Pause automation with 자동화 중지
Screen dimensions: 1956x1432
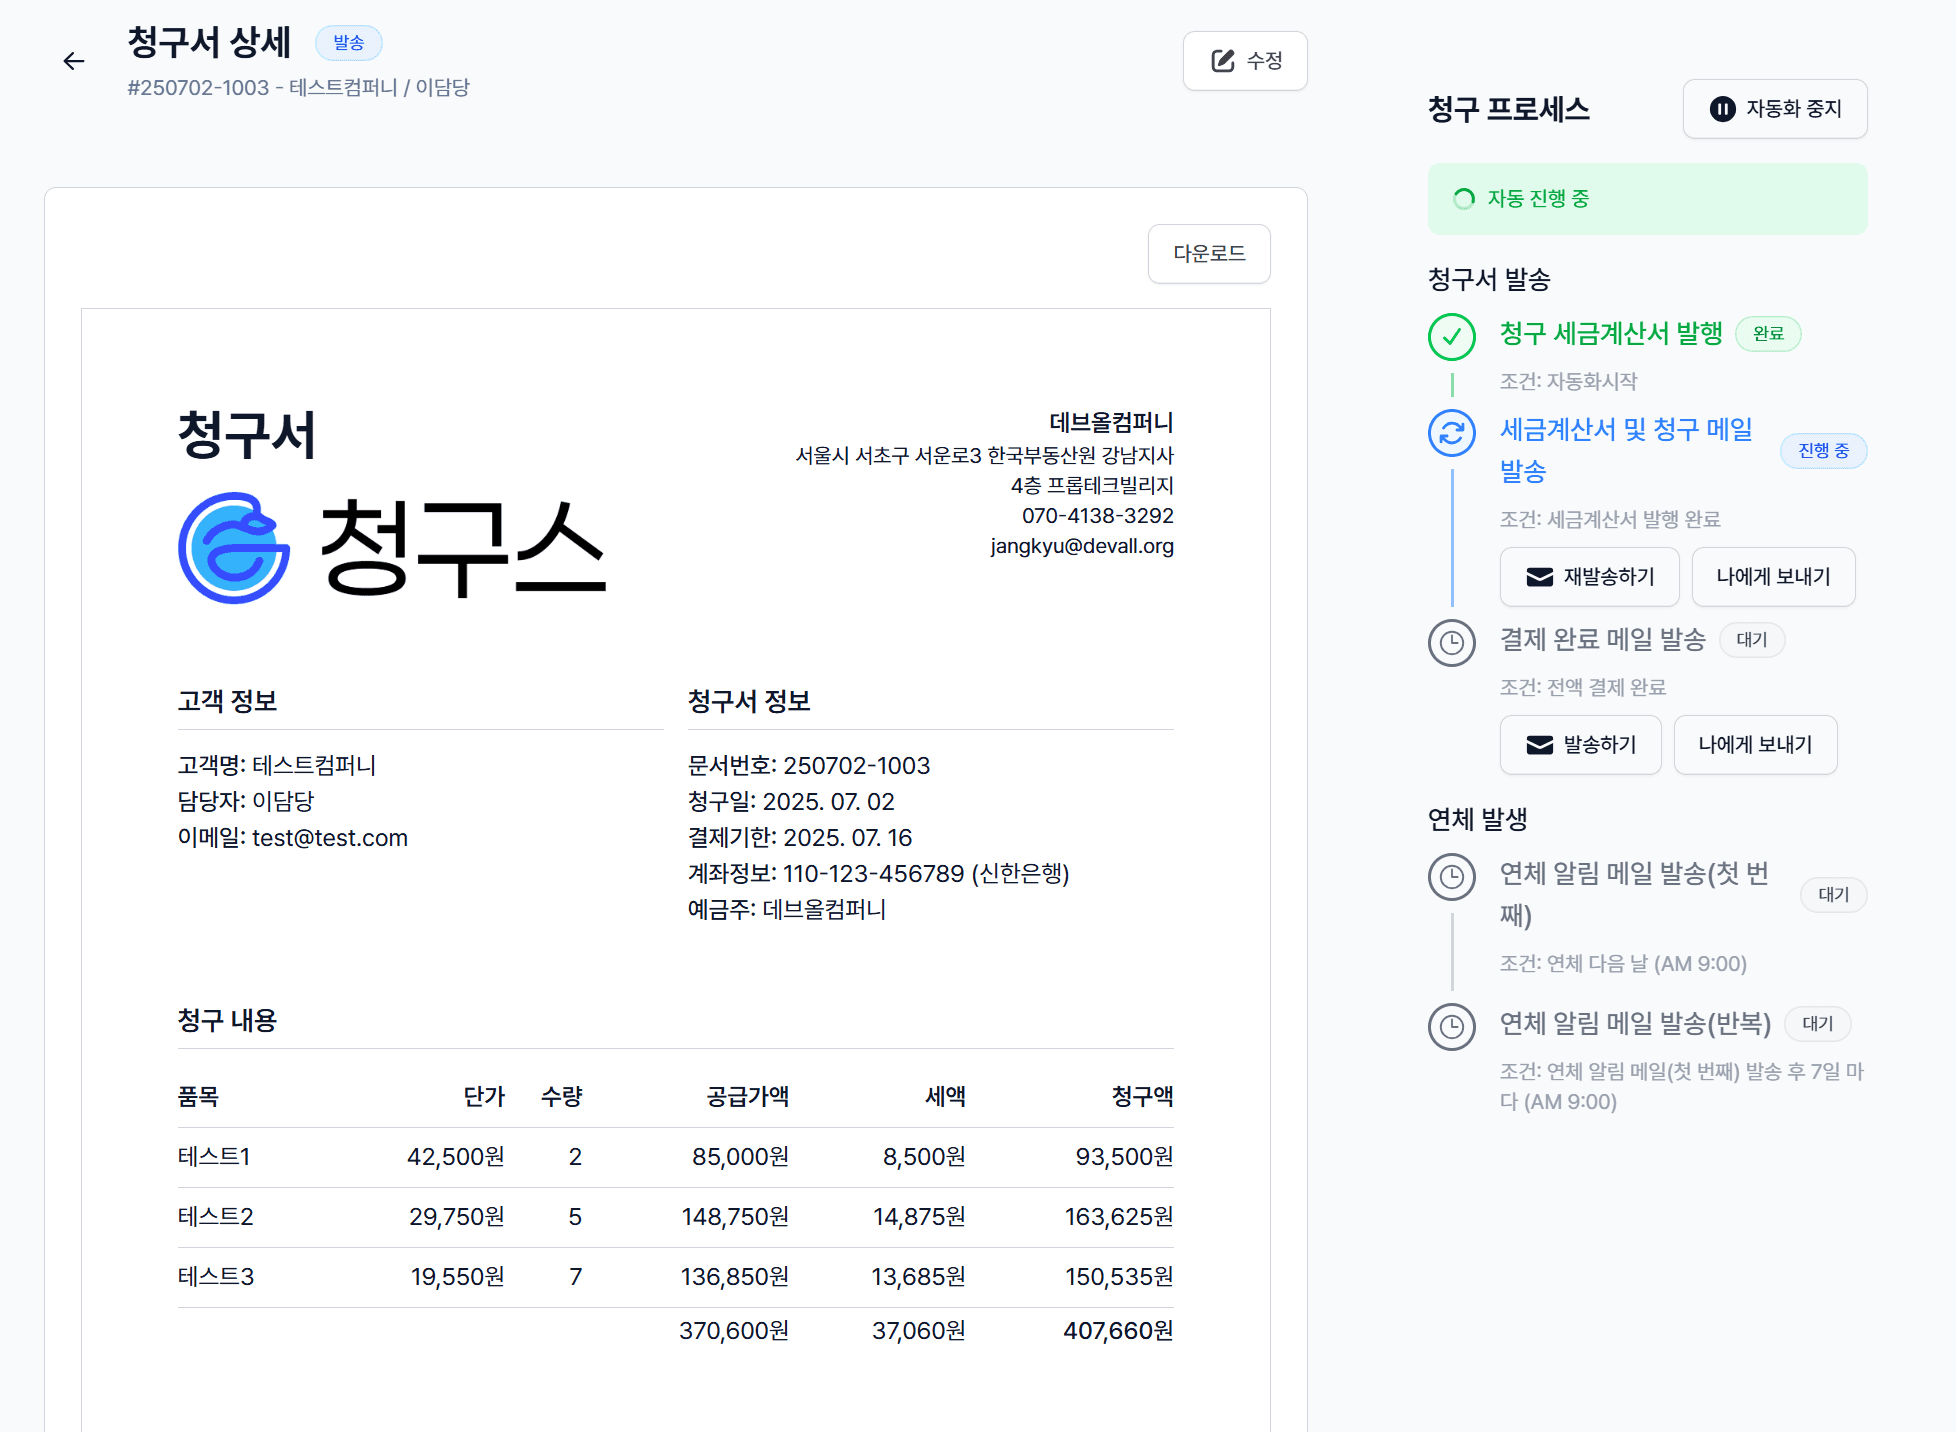click(1775, 109)
